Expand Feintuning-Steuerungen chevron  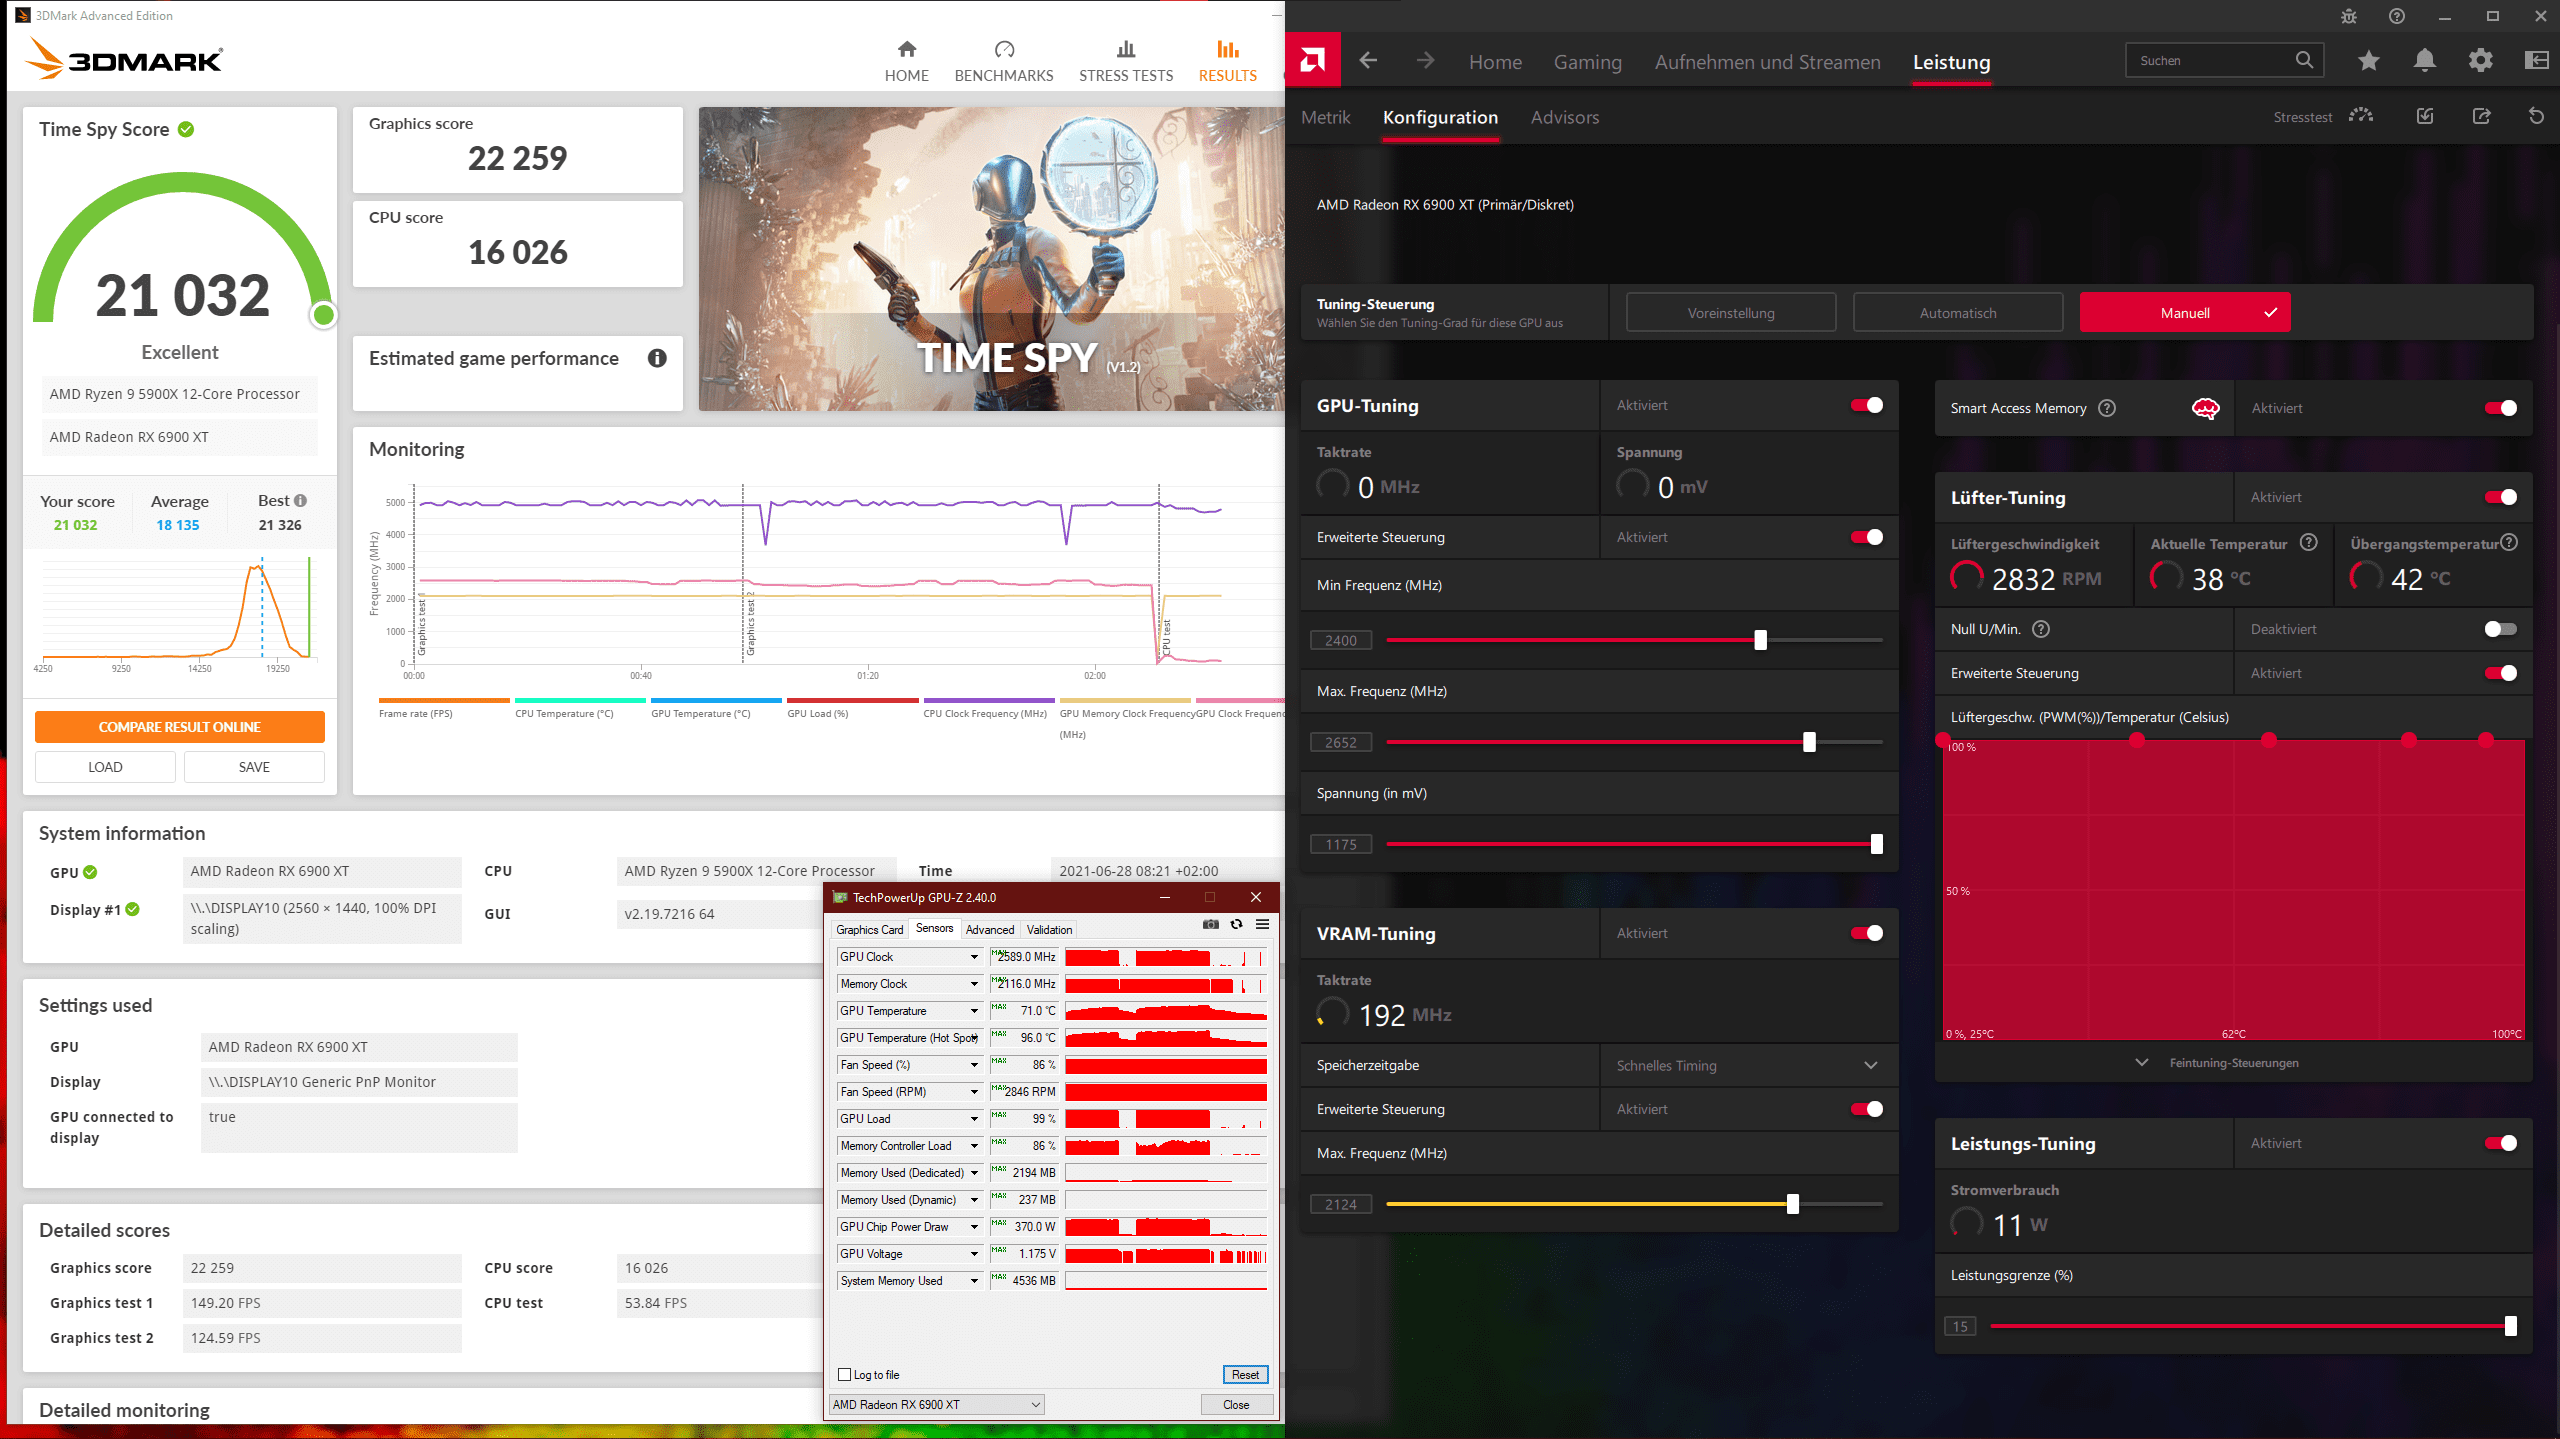pyautogui.click(x=2141, y=1062)
